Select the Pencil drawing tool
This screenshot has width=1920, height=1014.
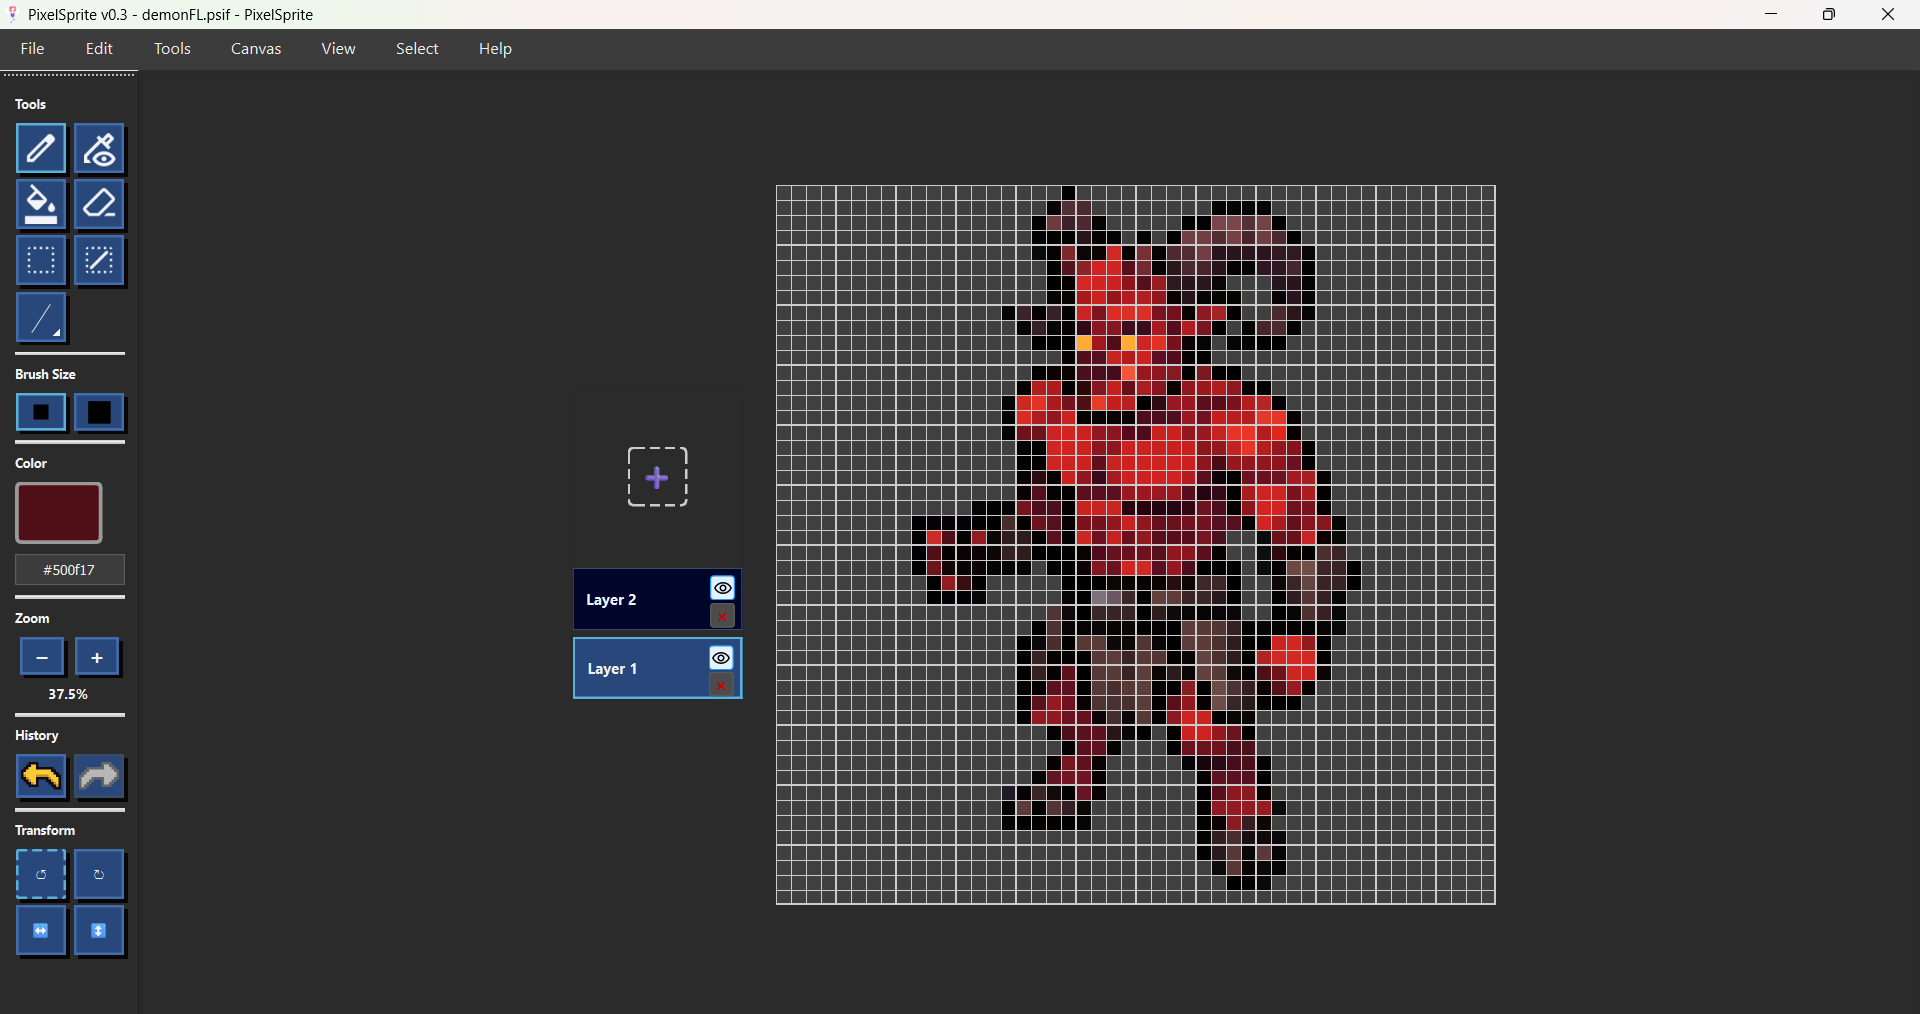41,149
